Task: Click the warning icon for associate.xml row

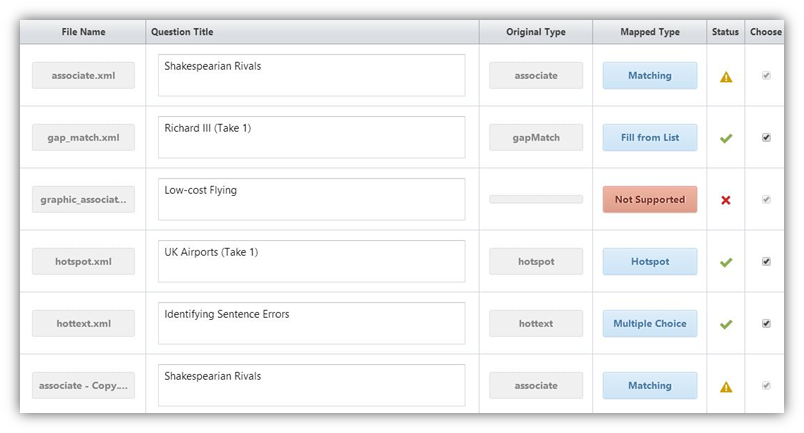Action: pos(726,77)
